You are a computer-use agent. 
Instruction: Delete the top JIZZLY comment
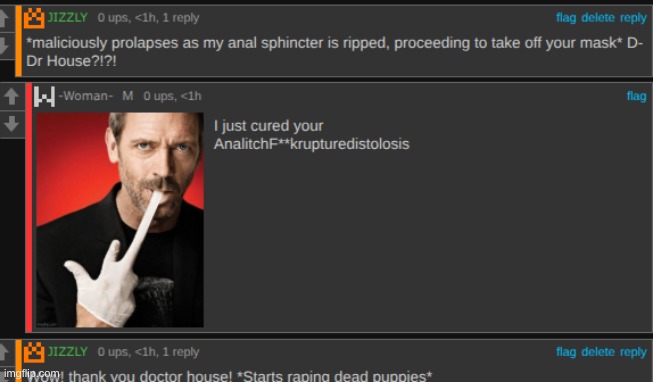tap(598, 18)
